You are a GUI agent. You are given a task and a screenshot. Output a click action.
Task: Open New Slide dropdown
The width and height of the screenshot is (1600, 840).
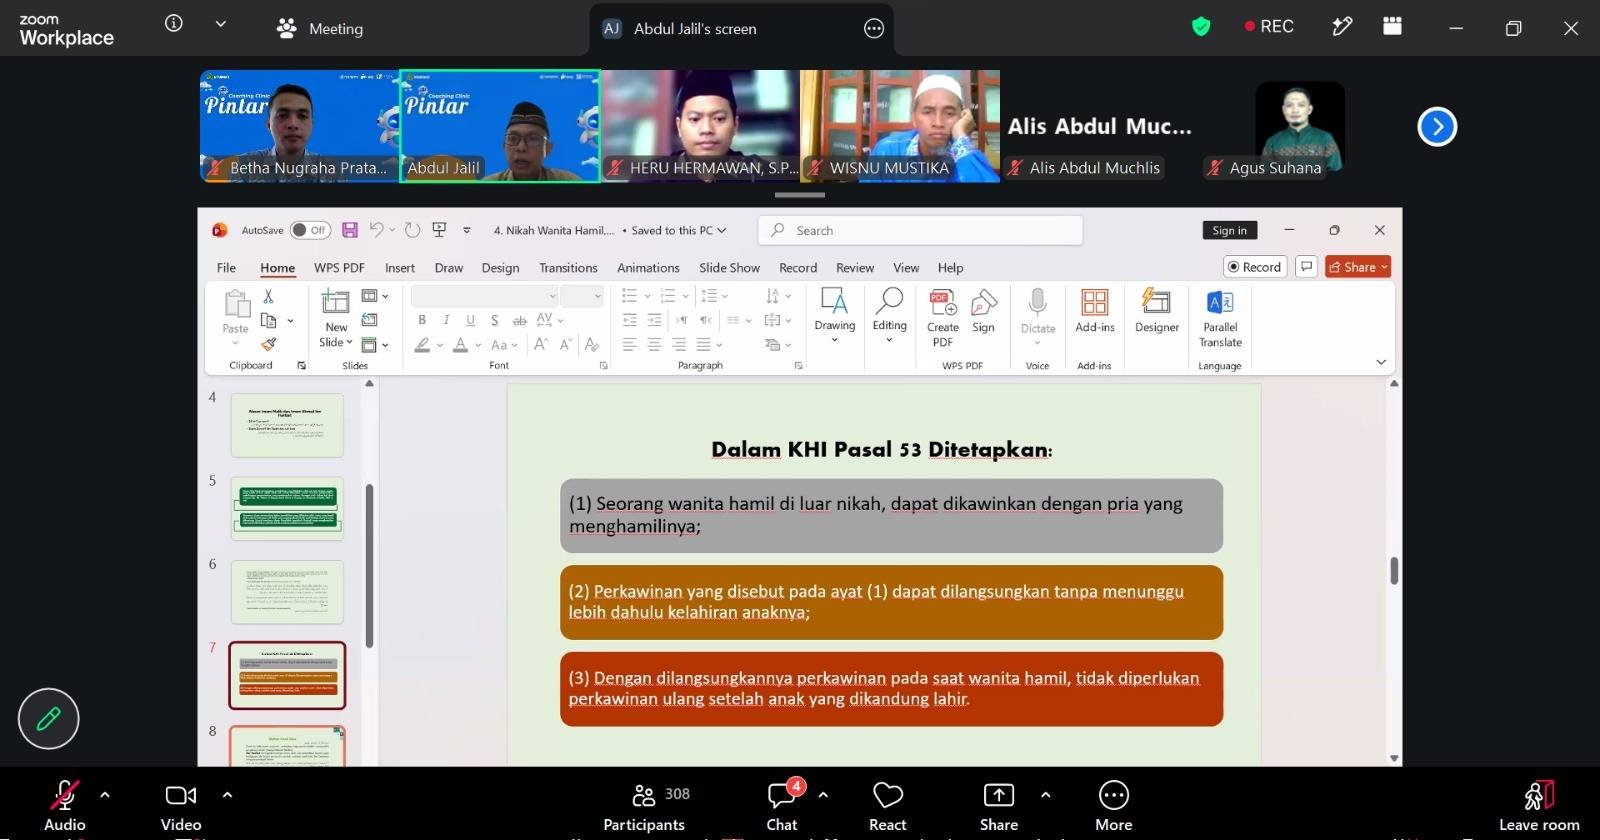336,335
